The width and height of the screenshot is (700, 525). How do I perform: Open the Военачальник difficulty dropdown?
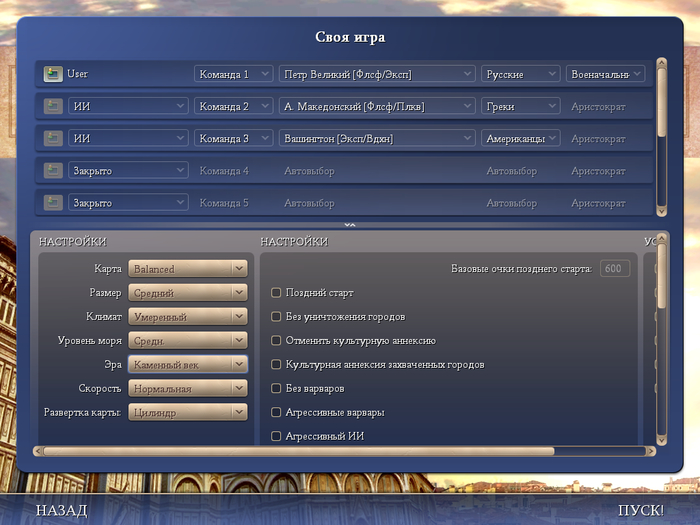click(606, 74)
